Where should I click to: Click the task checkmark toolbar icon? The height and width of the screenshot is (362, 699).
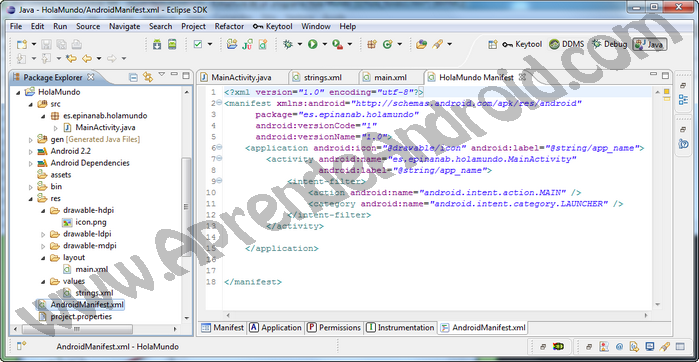(x=198, y=44)
